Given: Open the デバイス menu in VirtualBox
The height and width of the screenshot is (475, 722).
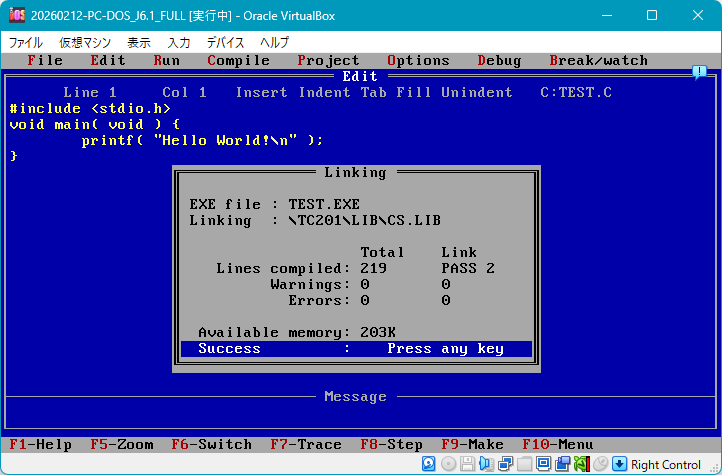Looking at the screenshot, I should coord(225,43).
